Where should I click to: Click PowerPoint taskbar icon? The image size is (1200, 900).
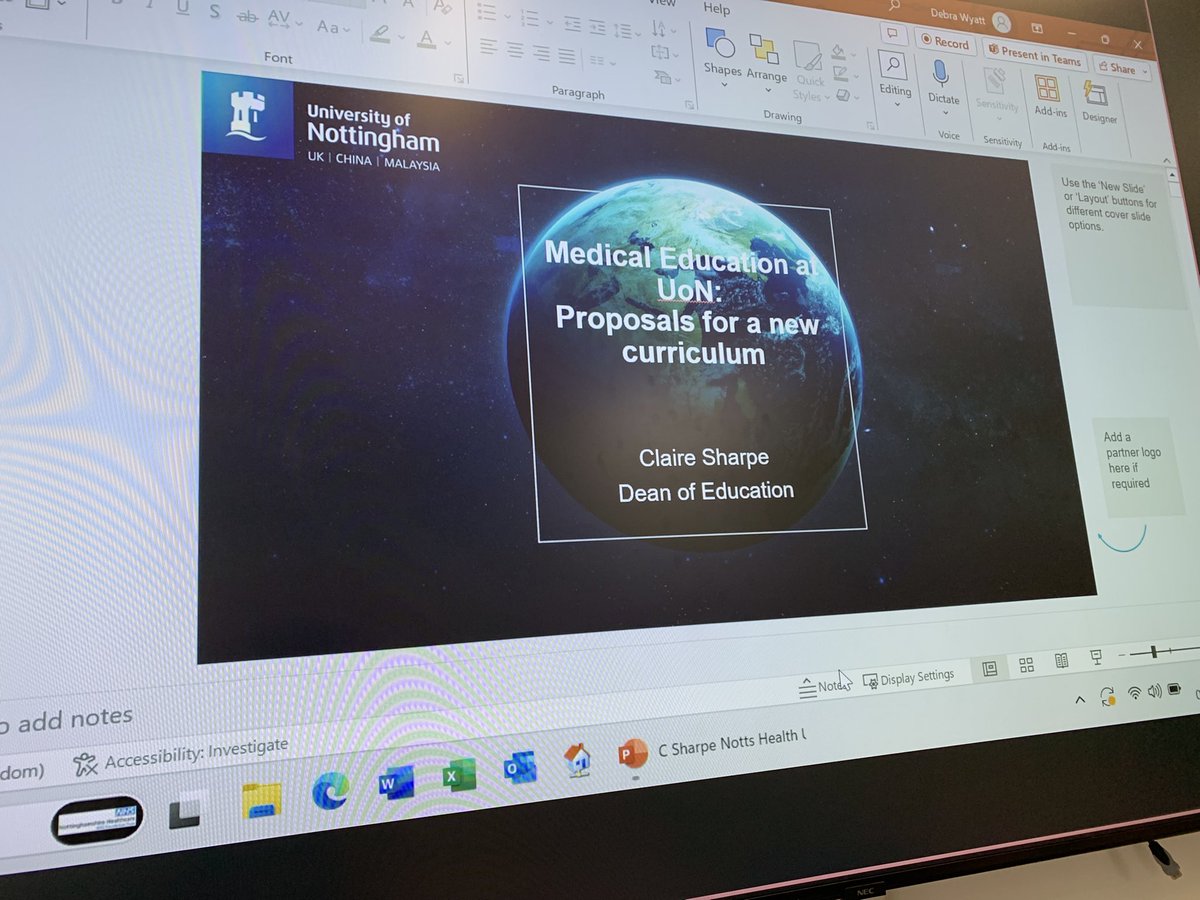[632, 753]
